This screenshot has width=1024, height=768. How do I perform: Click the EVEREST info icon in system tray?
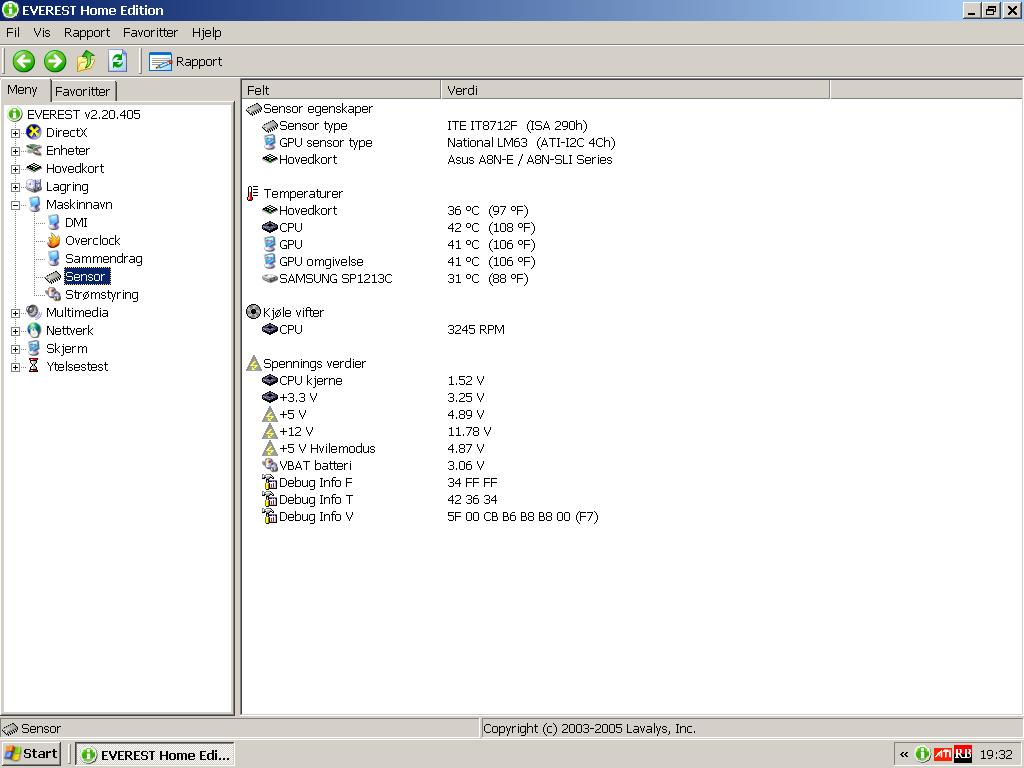[x=922, y=754]
